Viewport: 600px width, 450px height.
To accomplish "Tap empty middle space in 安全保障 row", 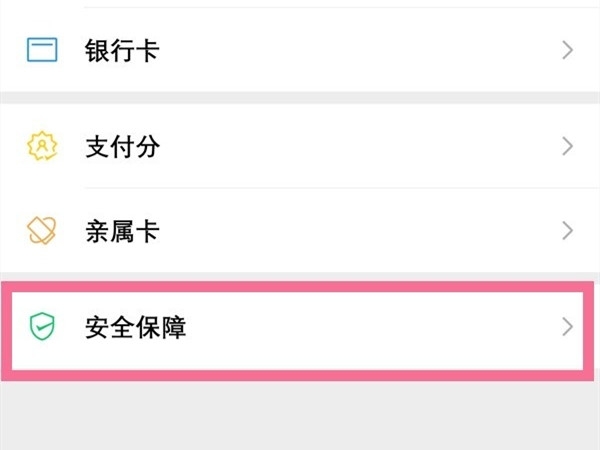I will (x=350, y=326).
